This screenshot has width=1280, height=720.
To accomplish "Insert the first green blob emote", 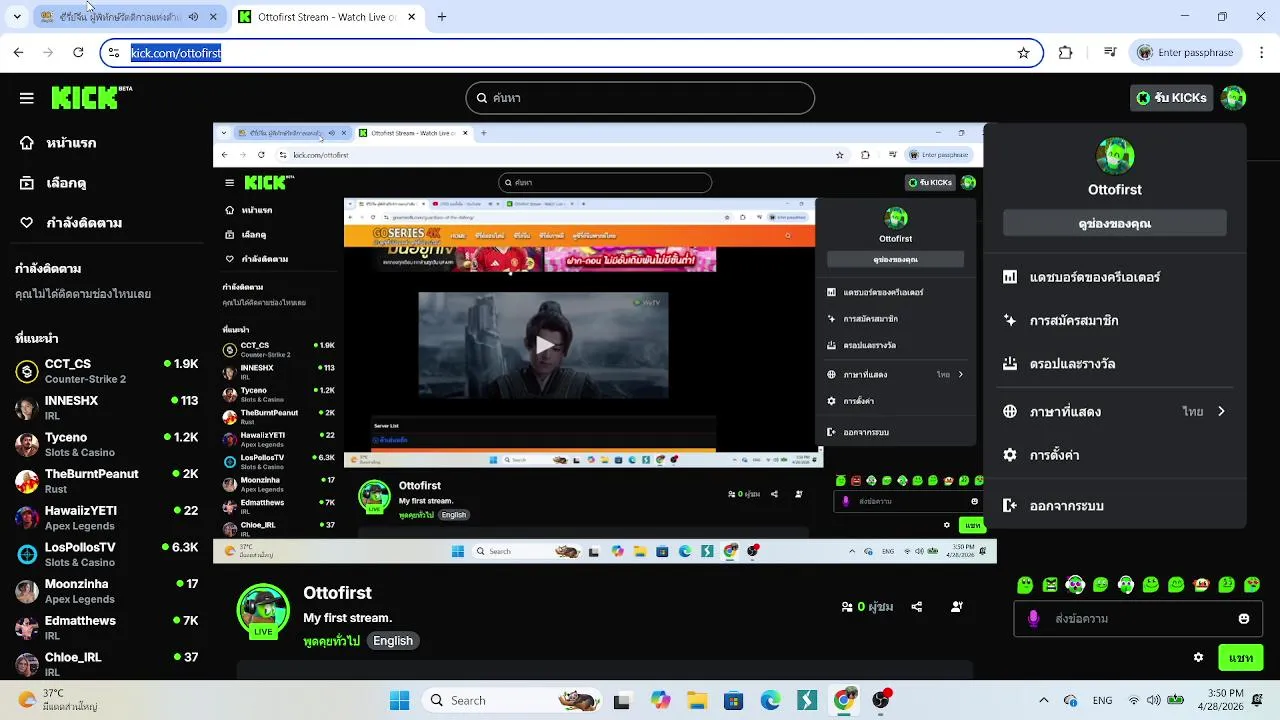I will (x=1025, y=585).
